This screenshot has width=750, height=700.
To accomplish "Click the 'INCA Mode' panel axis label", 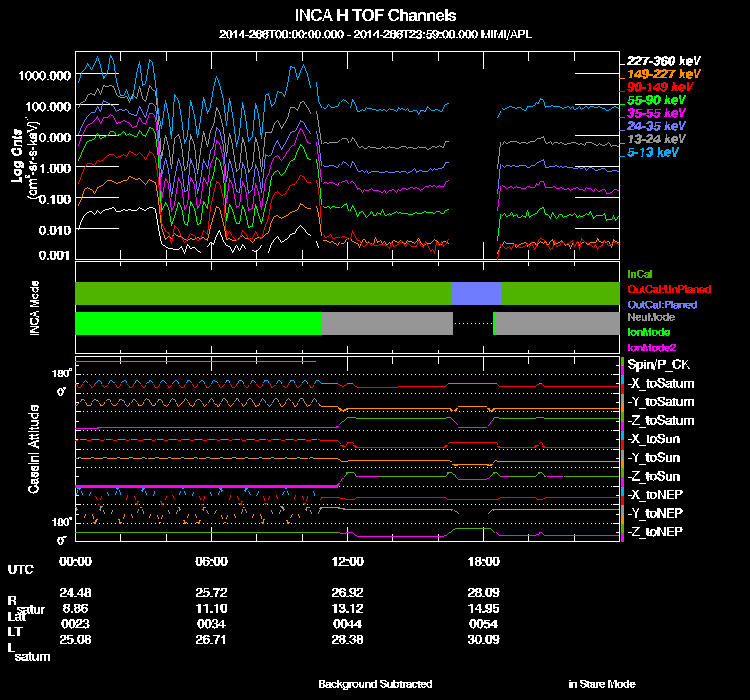I will click(x=34, y=308).
